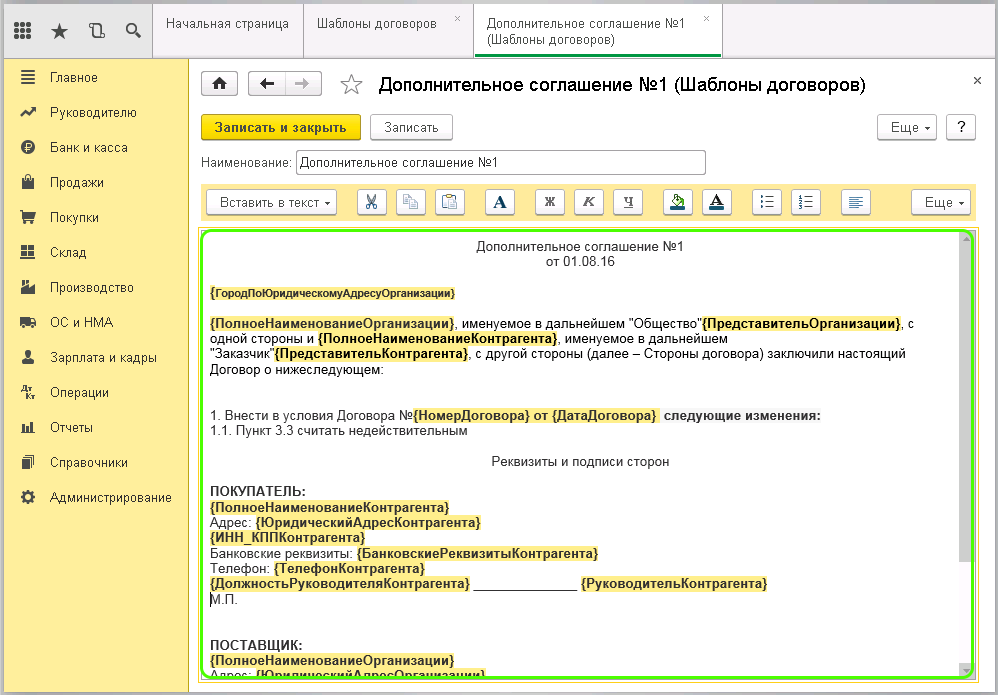This screenshot has height=695, width=998.
Task: Click the {РуководительКонтрагента} placeholder
Action: click(x=674, y=584)
